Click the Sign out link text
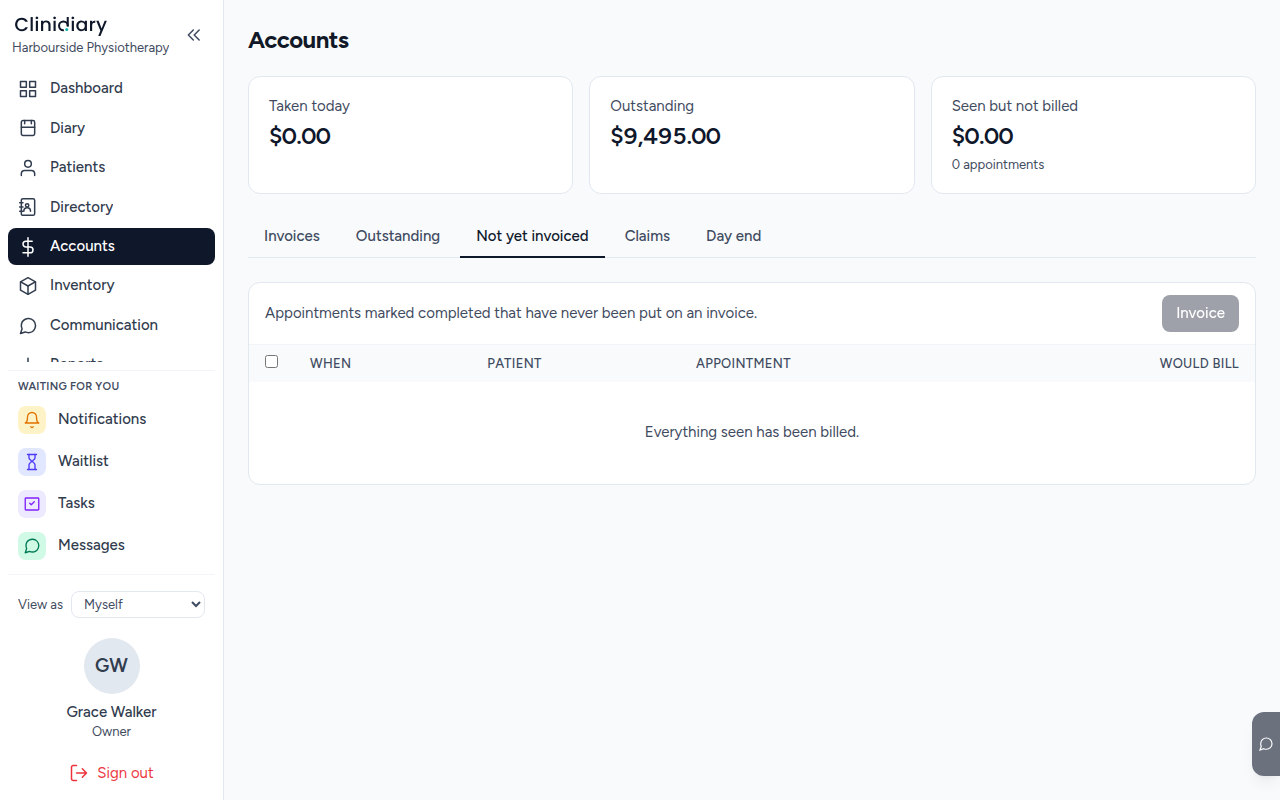This screenshot has width=1280, height=800. click(x=125, y=773)
